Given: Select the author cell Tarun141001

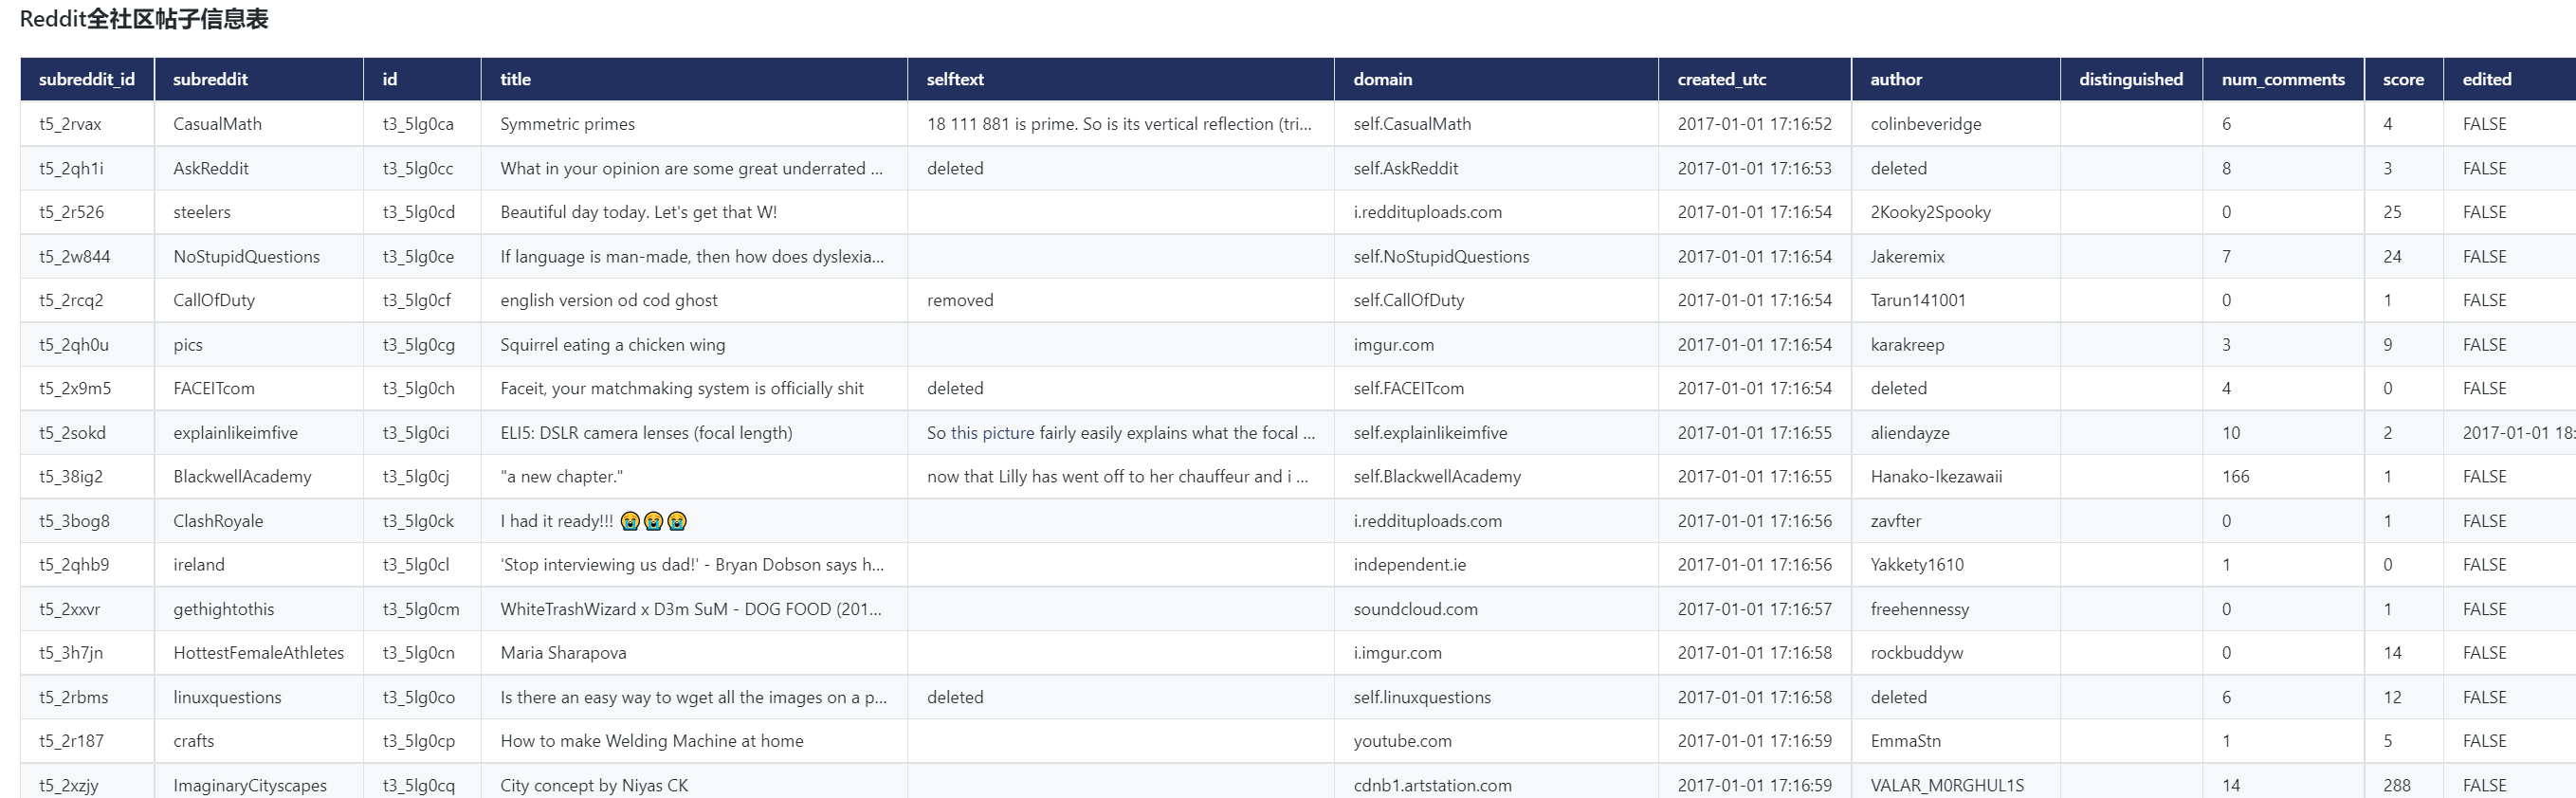Looking at the screenshot, I should (x=1956, y=300).
